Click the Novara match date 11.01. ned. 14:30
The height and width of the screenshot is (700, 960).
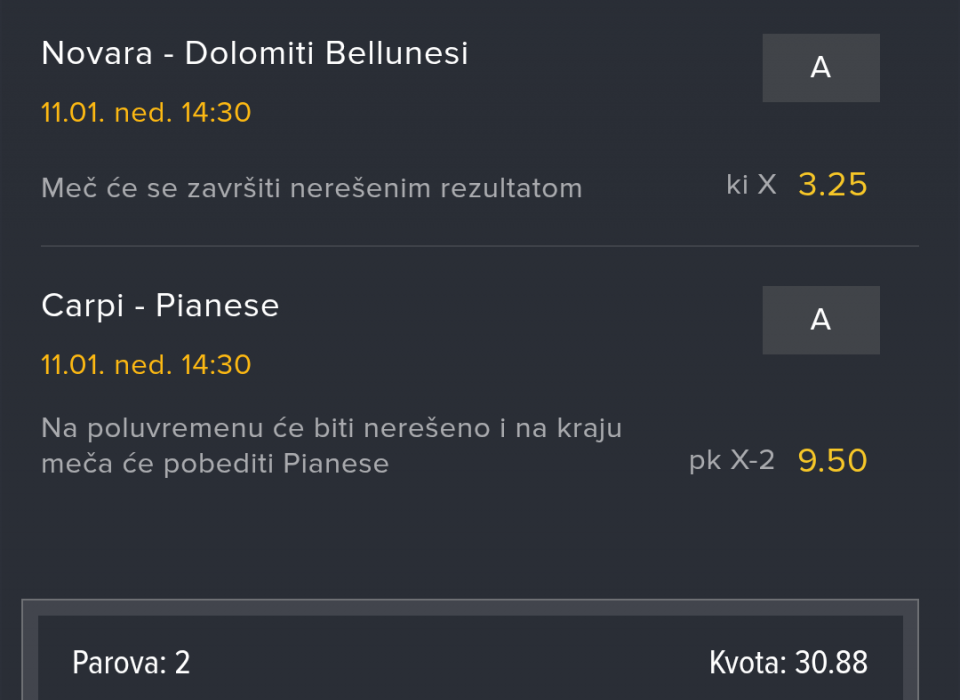(x=146, y=113)
